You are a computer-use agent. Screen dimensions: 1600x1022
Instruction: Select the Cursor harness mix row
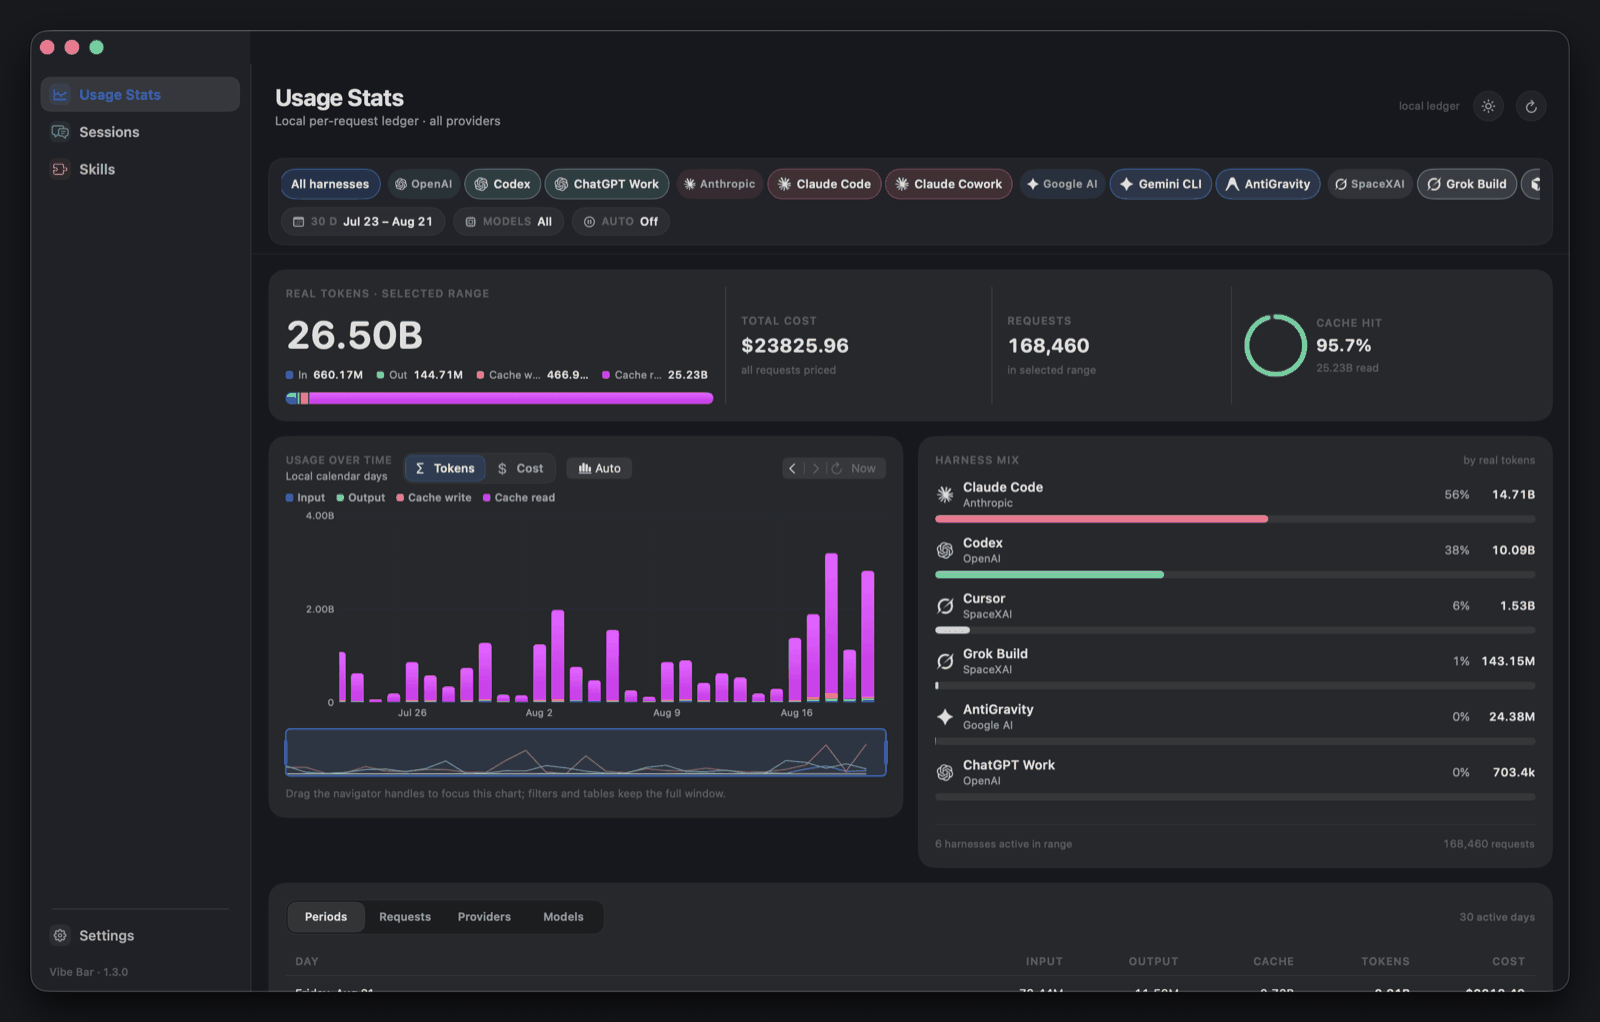(x=1235, y=613)
